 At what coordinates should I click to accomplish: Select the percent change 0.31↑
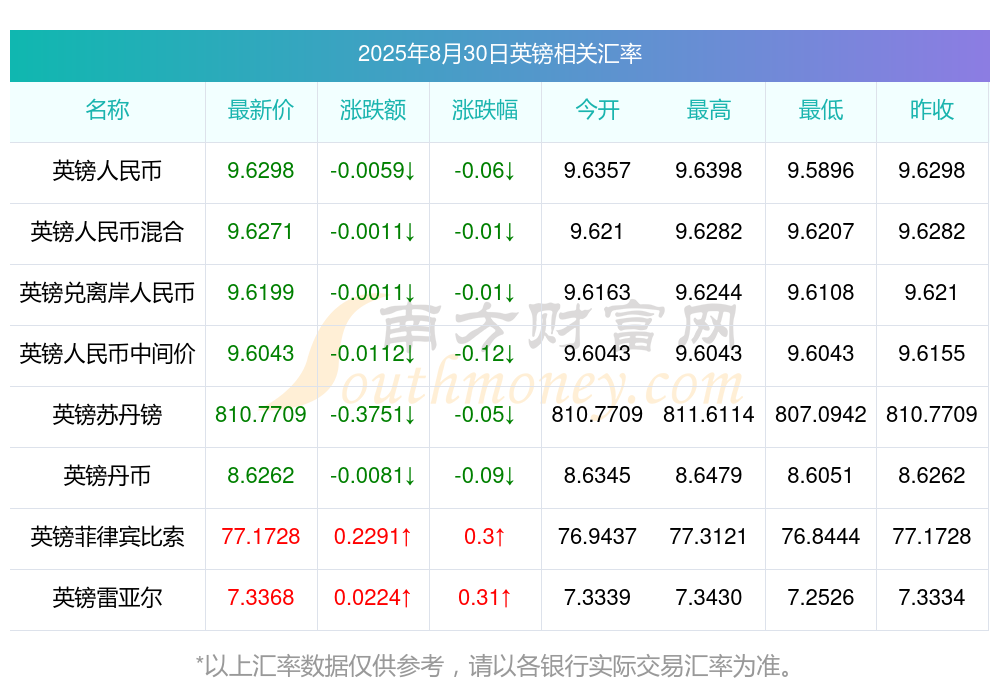tap(485, 597)
